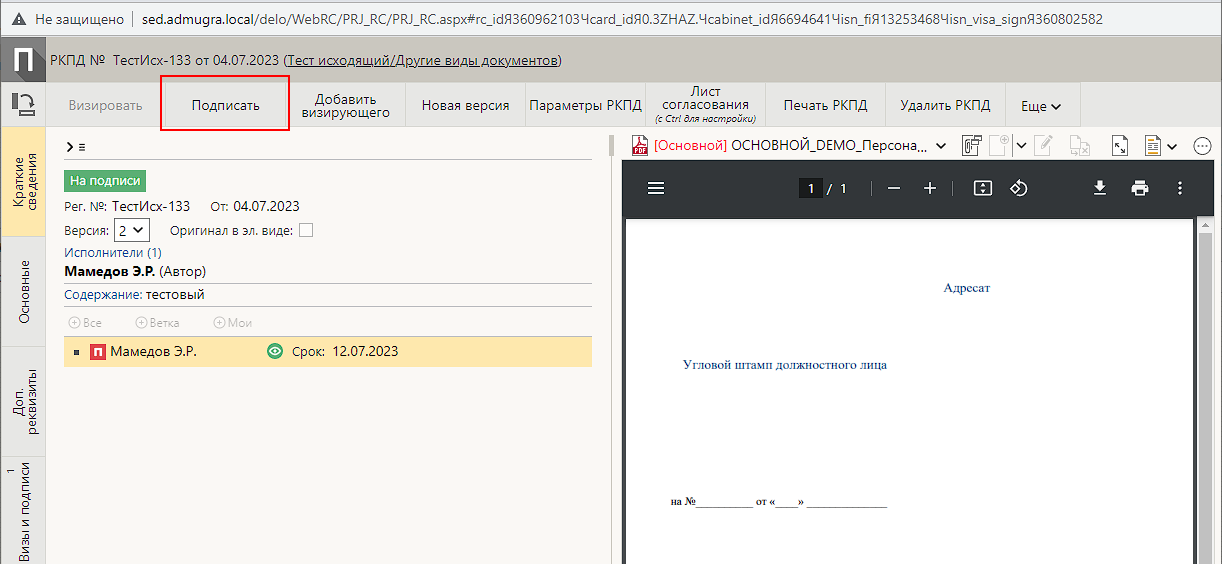
Task: Expand the viewer with the diagonal arrows icon
Action: (x=1121, y=146)
